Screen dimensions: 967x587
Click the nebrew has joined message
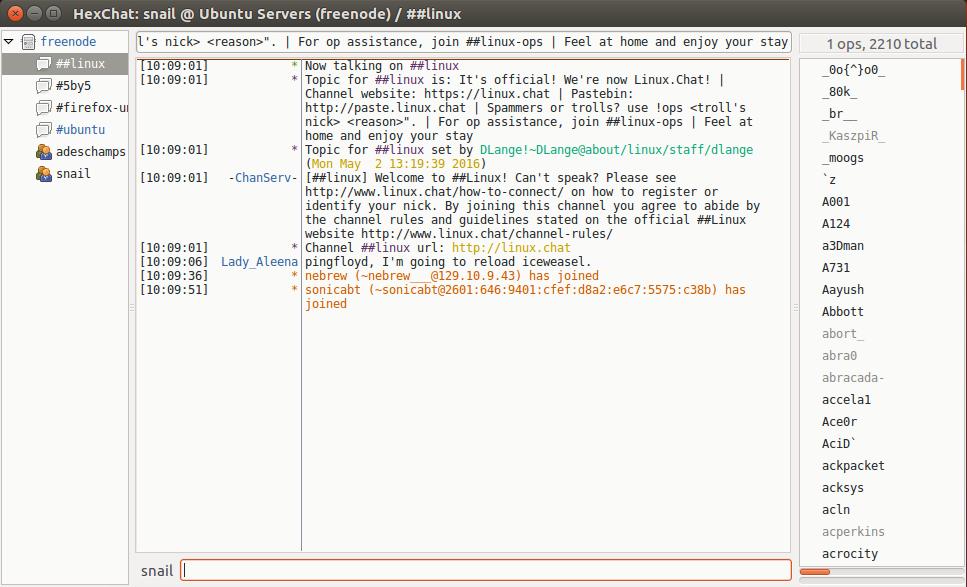coord(451,276)
